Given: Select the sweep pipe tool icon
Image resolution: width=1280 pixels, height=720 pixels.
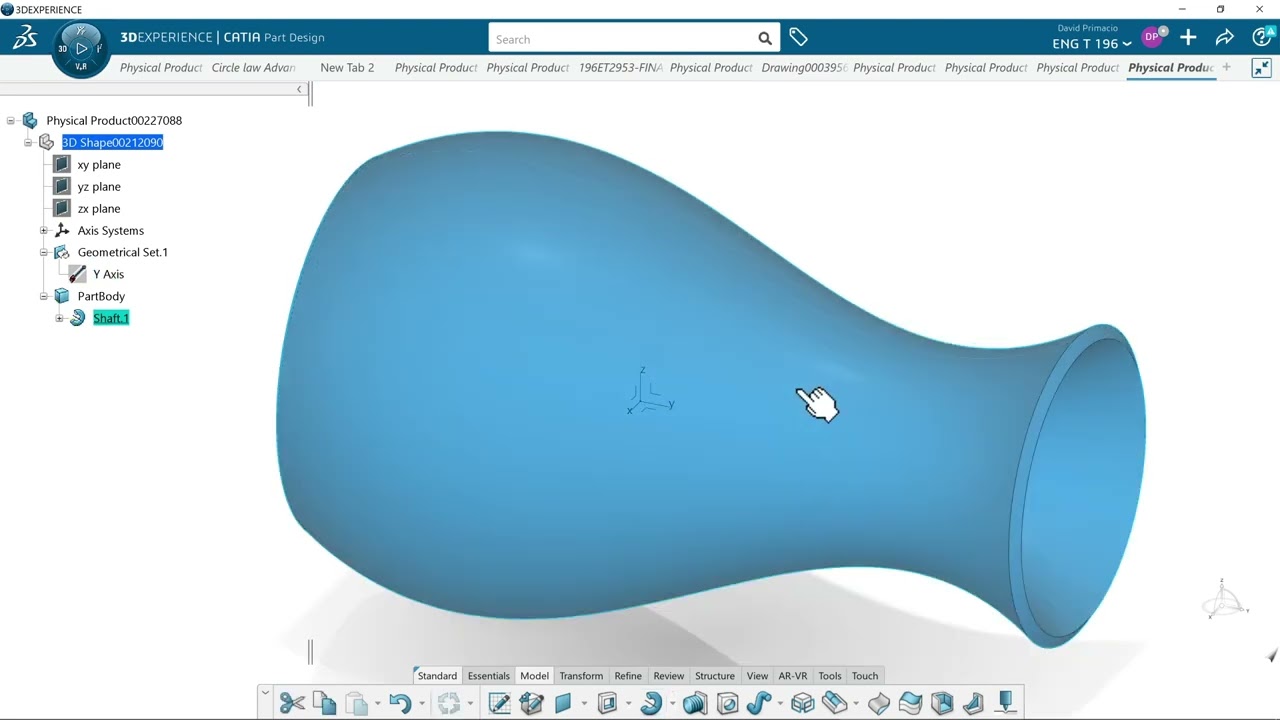Looking at the screenshot, I should (x=759, y=703).
